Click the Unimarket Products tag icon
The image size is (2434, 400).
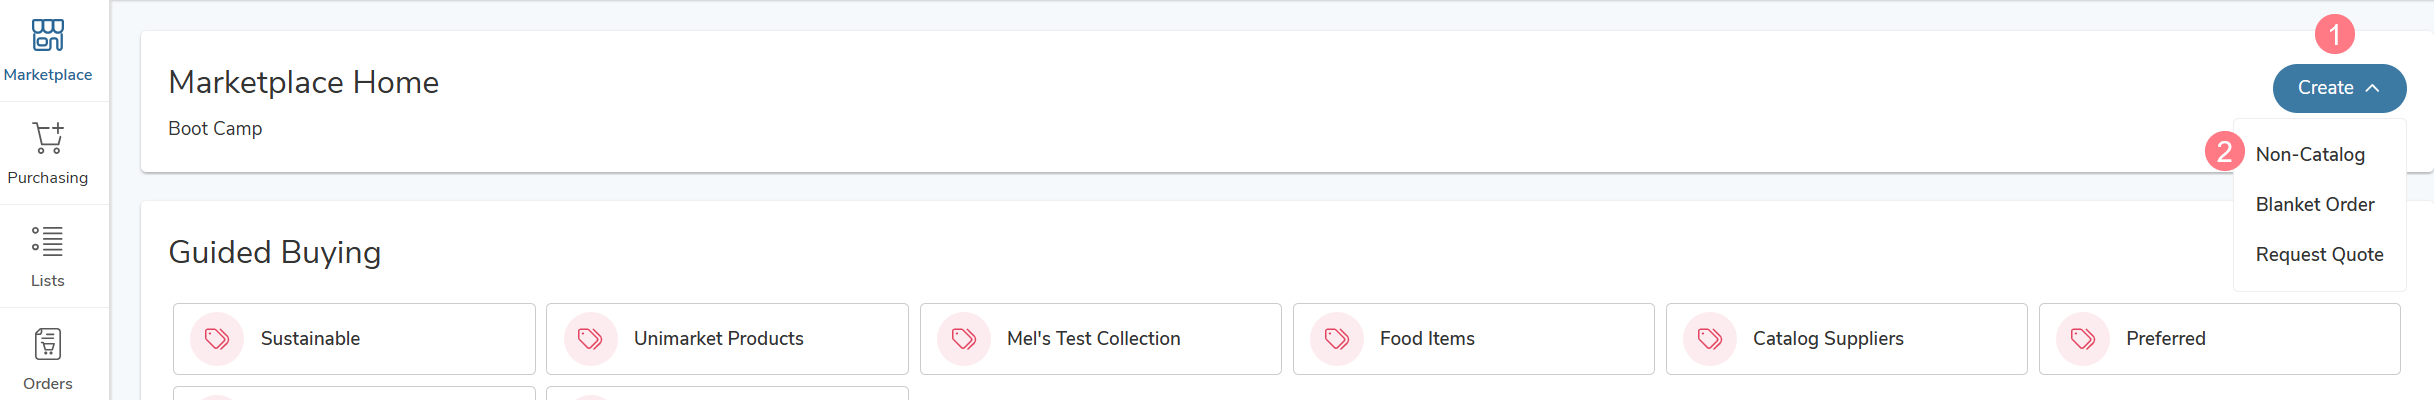[x=590, y=339]
